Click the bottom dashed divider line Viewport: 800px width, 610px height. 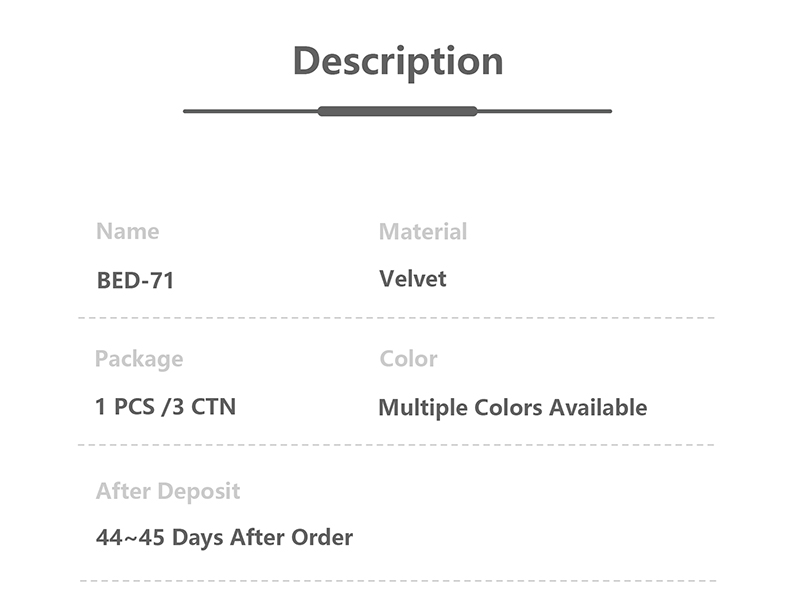pyautogui.click(x=397, y=581)
